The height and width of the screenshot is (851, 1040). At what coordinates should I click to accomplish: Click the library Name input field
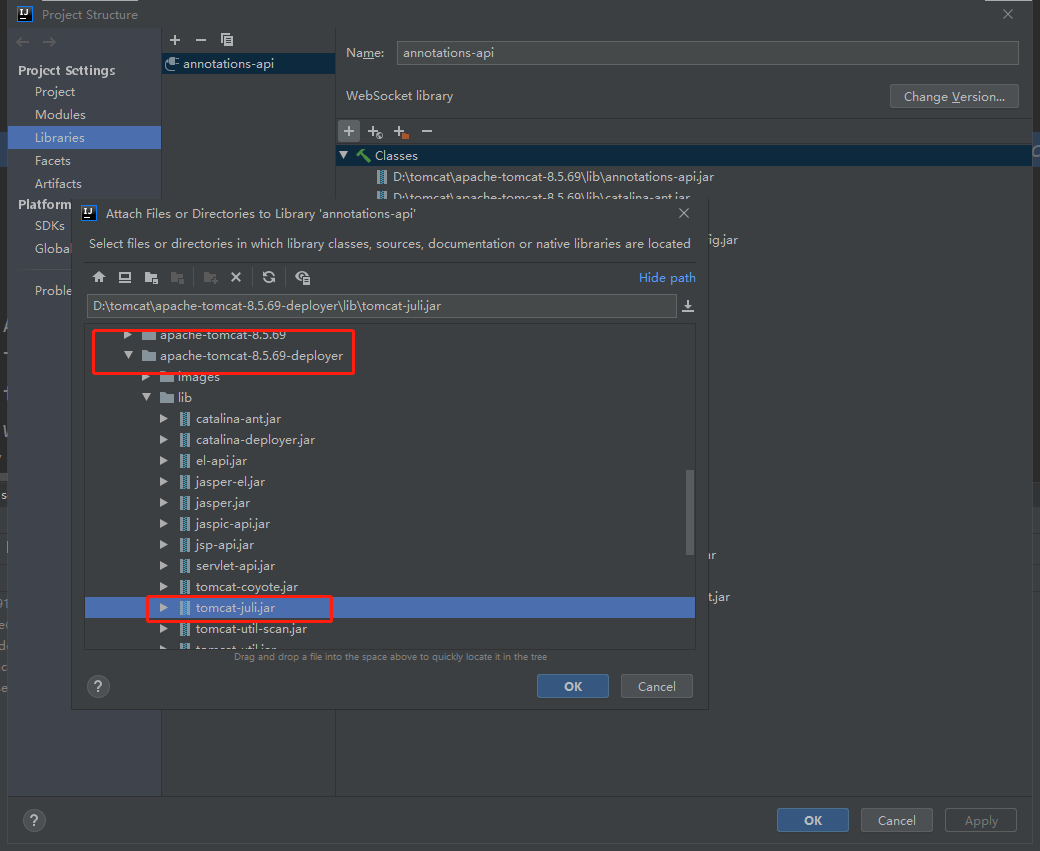[707, 53]
